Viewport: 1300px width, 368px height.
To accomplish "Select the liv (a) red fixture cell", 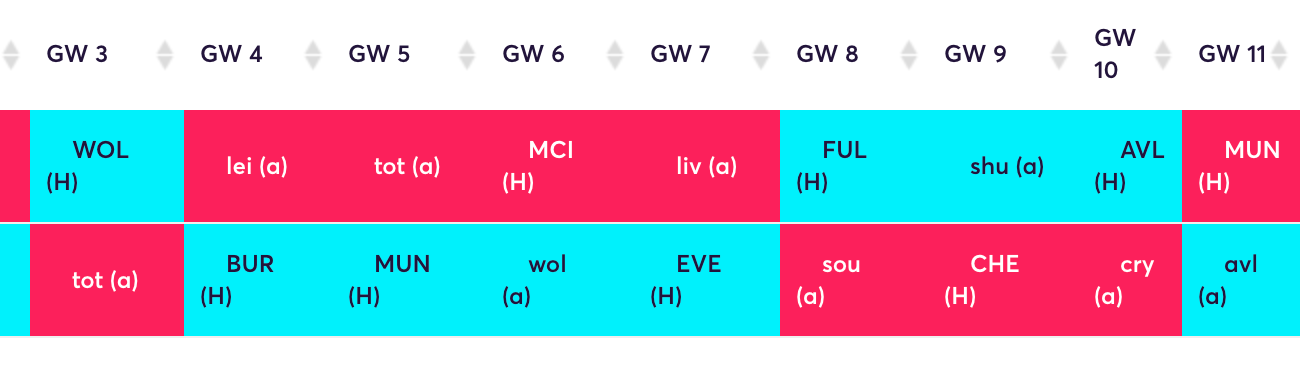I will (x=707, y=166).
